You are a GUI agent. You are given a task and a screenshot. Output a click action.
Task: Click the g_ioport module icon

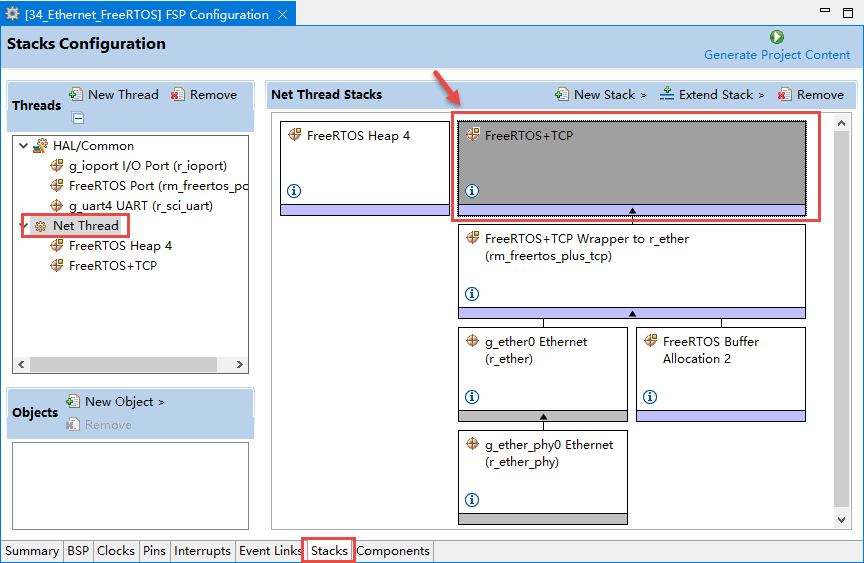[x=57, y=165]
